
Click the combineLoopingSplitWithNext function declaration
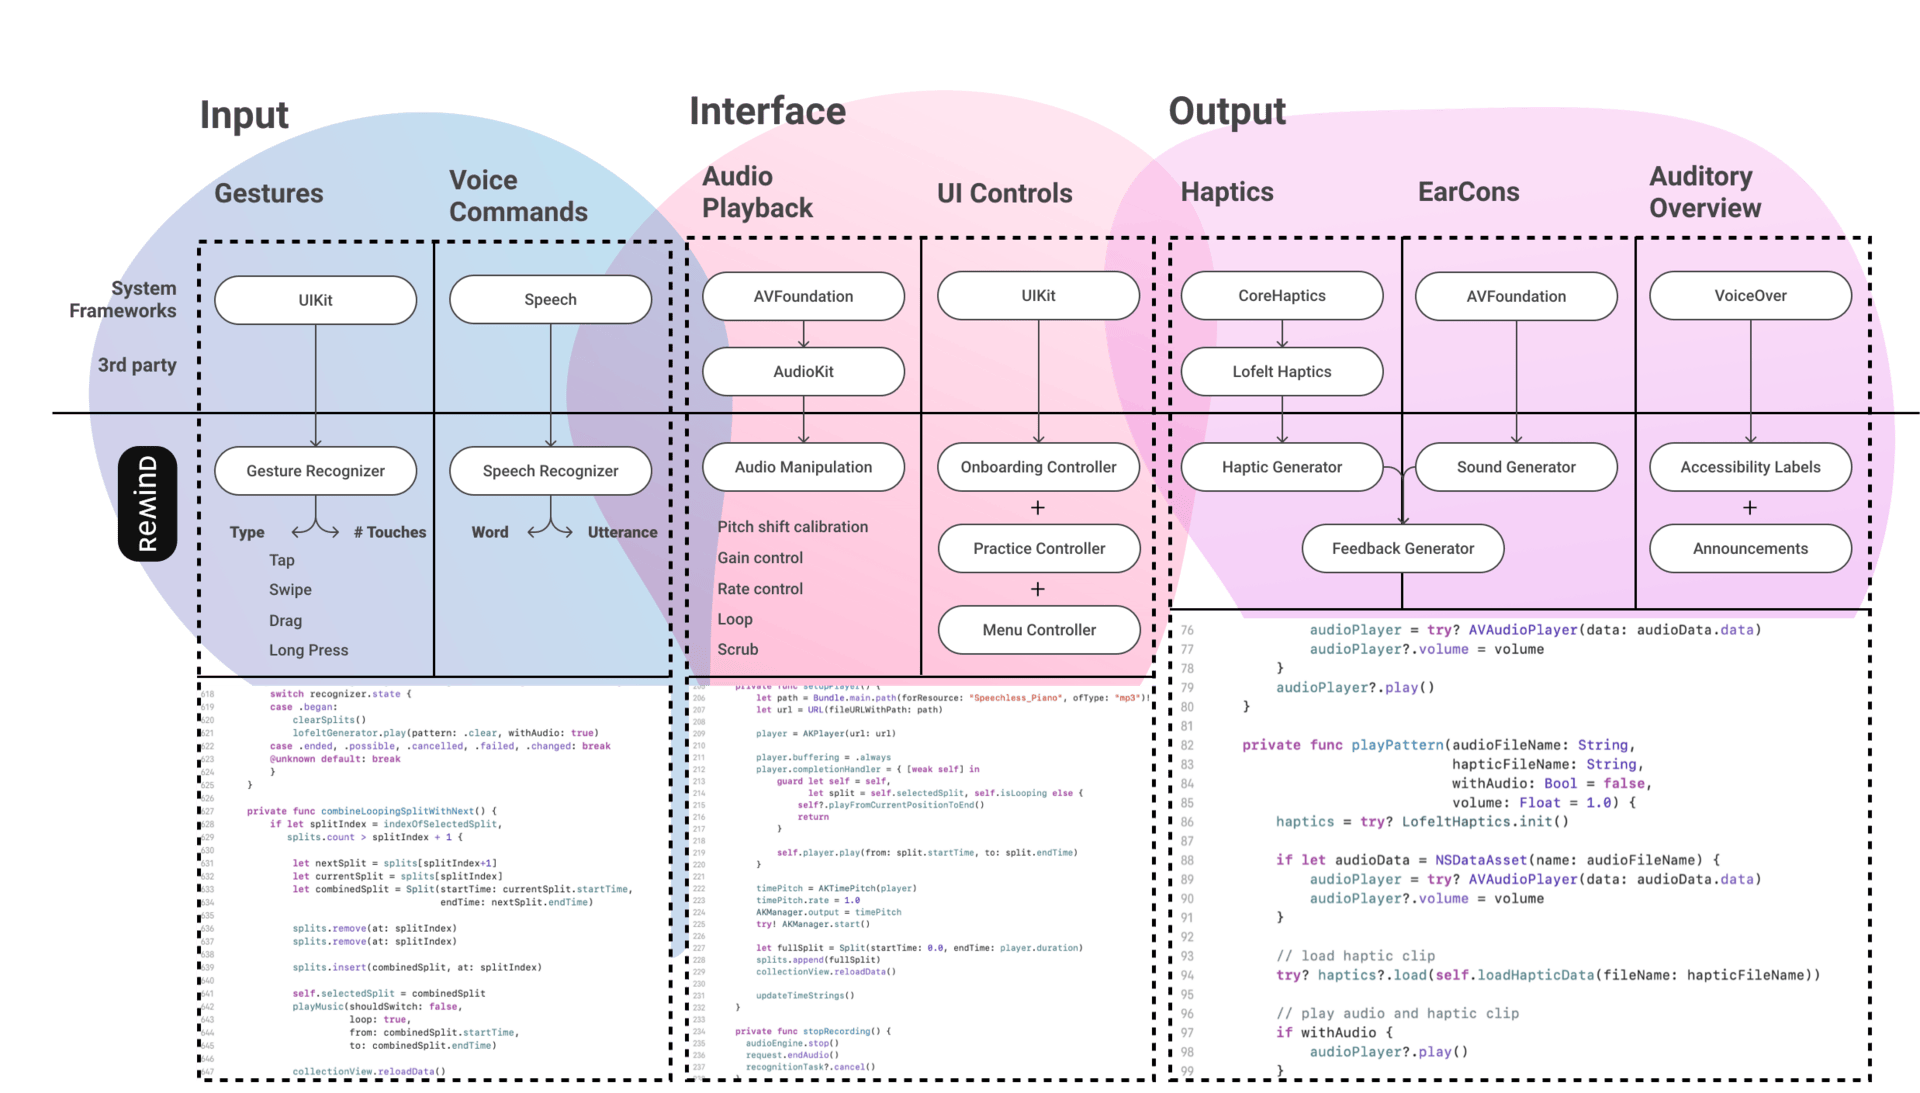[371, 811]
